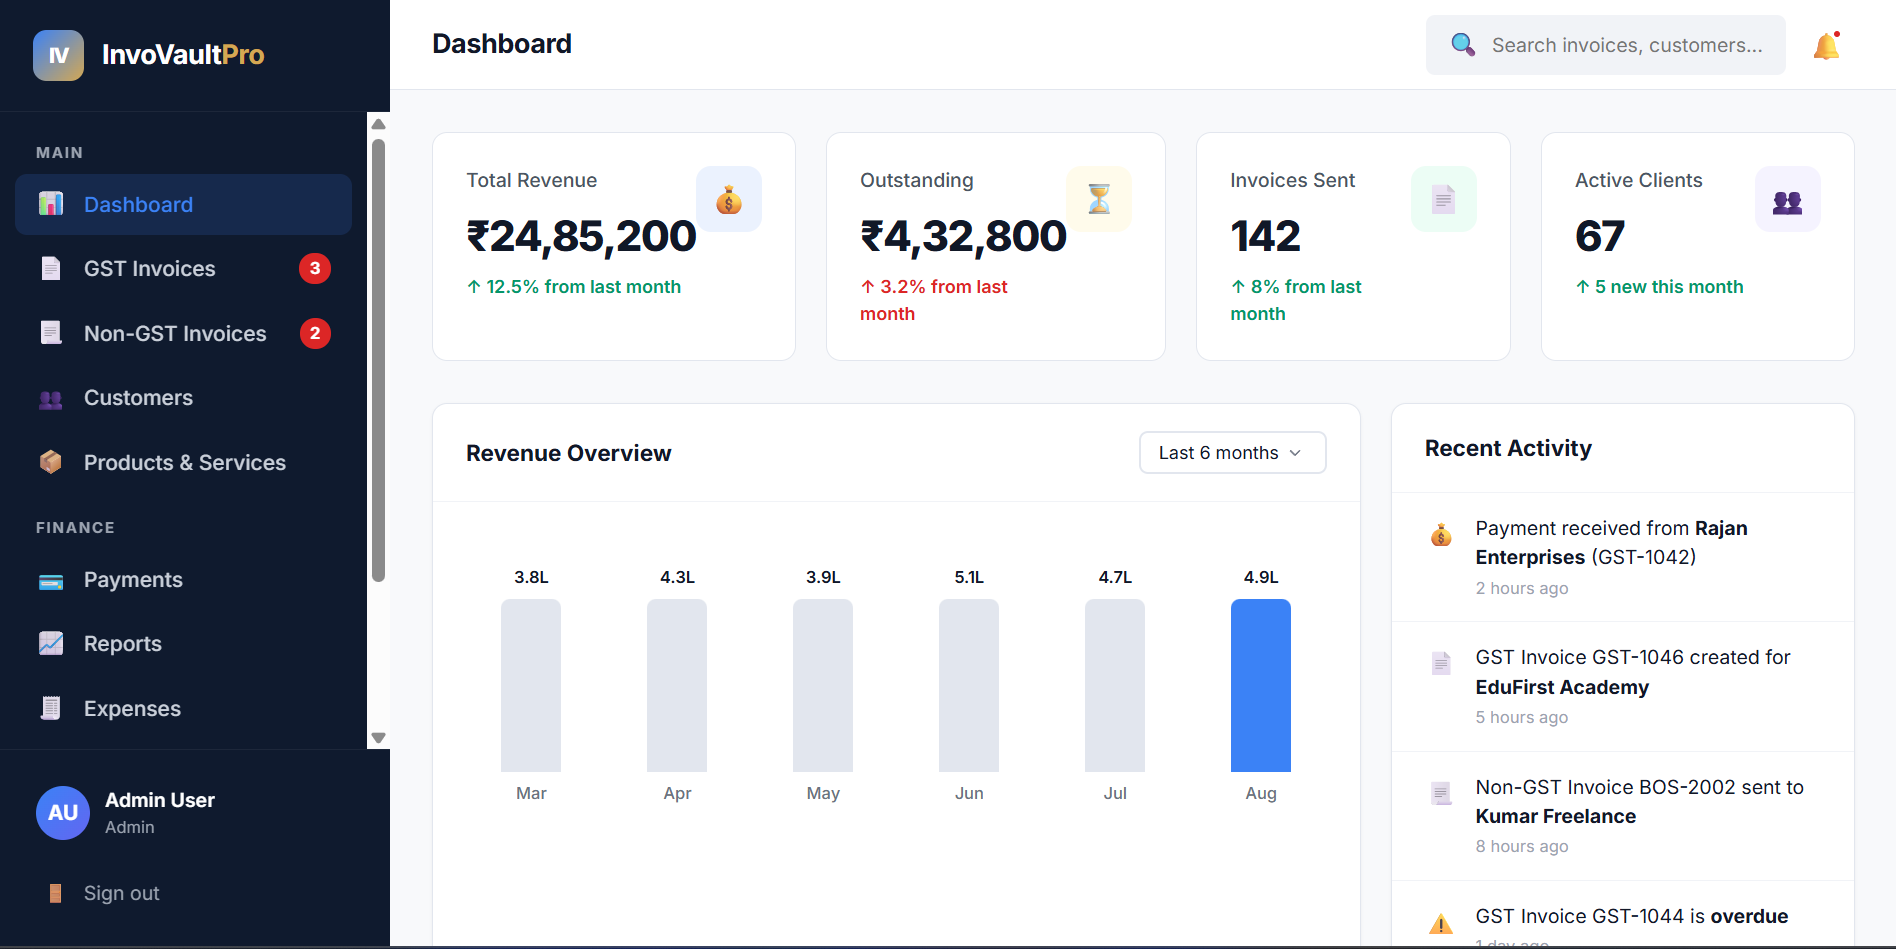Click the sidebar scrollbar down arrow
This screenshot has height=949, width=1896.
(x=378, y=738)
